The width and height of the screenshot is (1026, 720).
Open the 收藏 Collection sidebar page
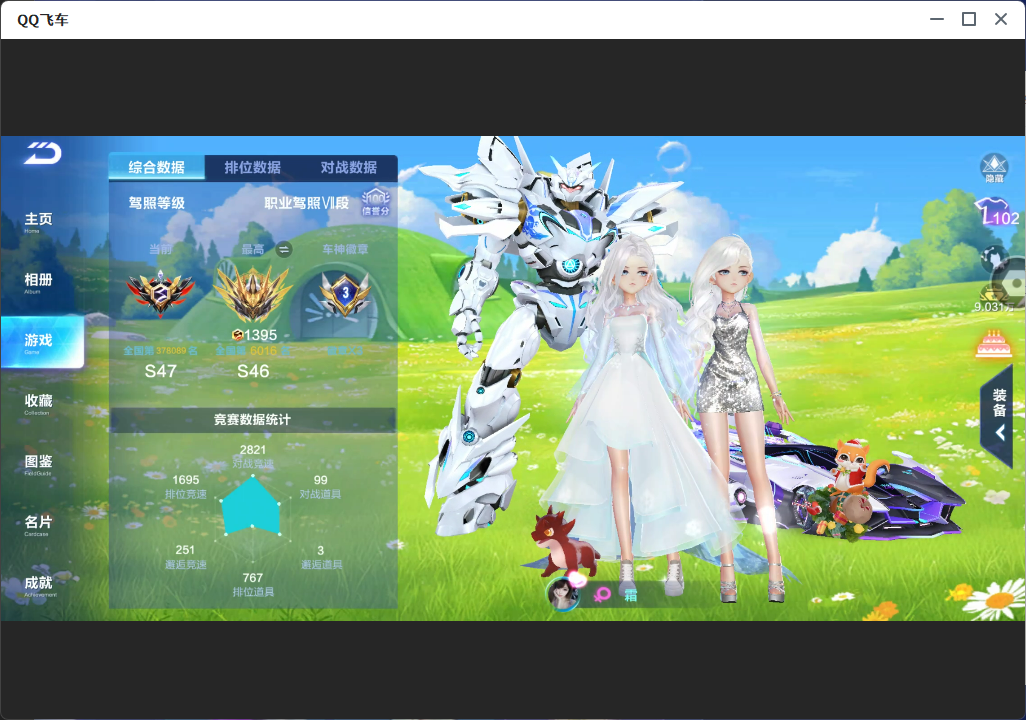pyautogui.click(x=38, y=404)
